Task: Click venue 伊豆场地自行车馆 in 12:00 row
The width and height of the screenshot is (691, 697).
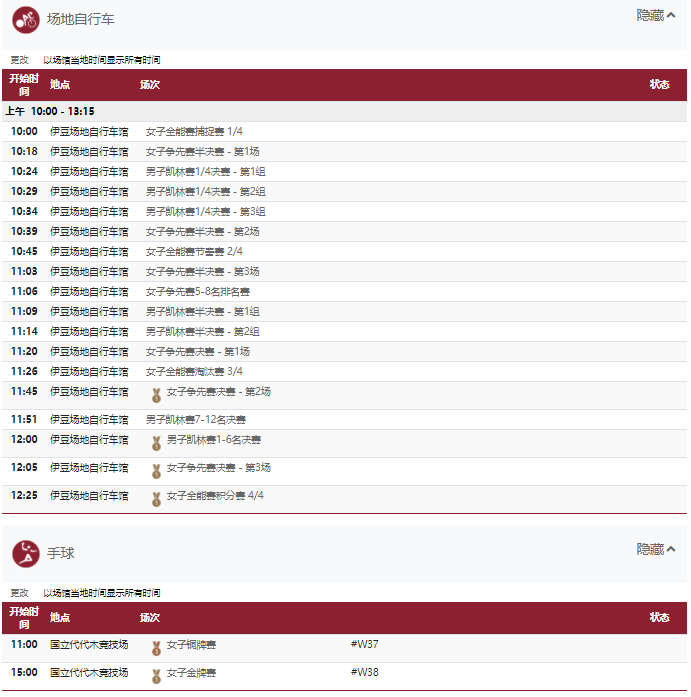Action: pyautogui.click(x=89, y=440)
